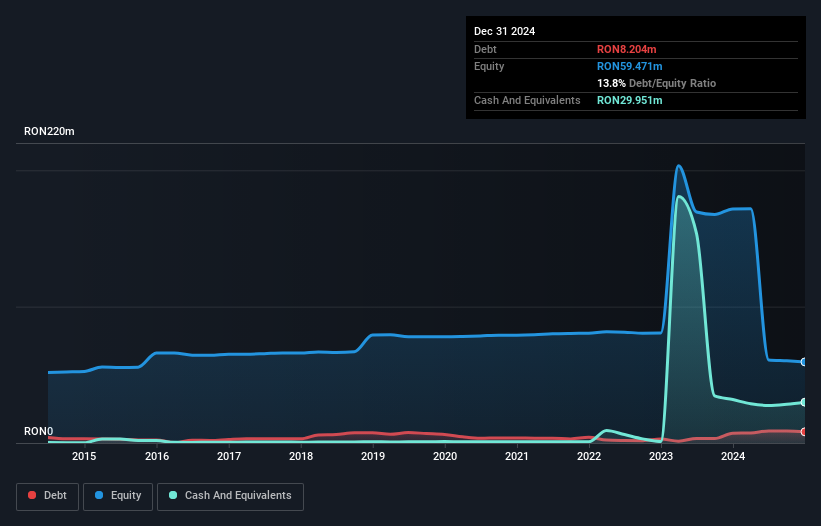Click the Debt row label in tooltip
821x526 pixels.
(485, 49)
